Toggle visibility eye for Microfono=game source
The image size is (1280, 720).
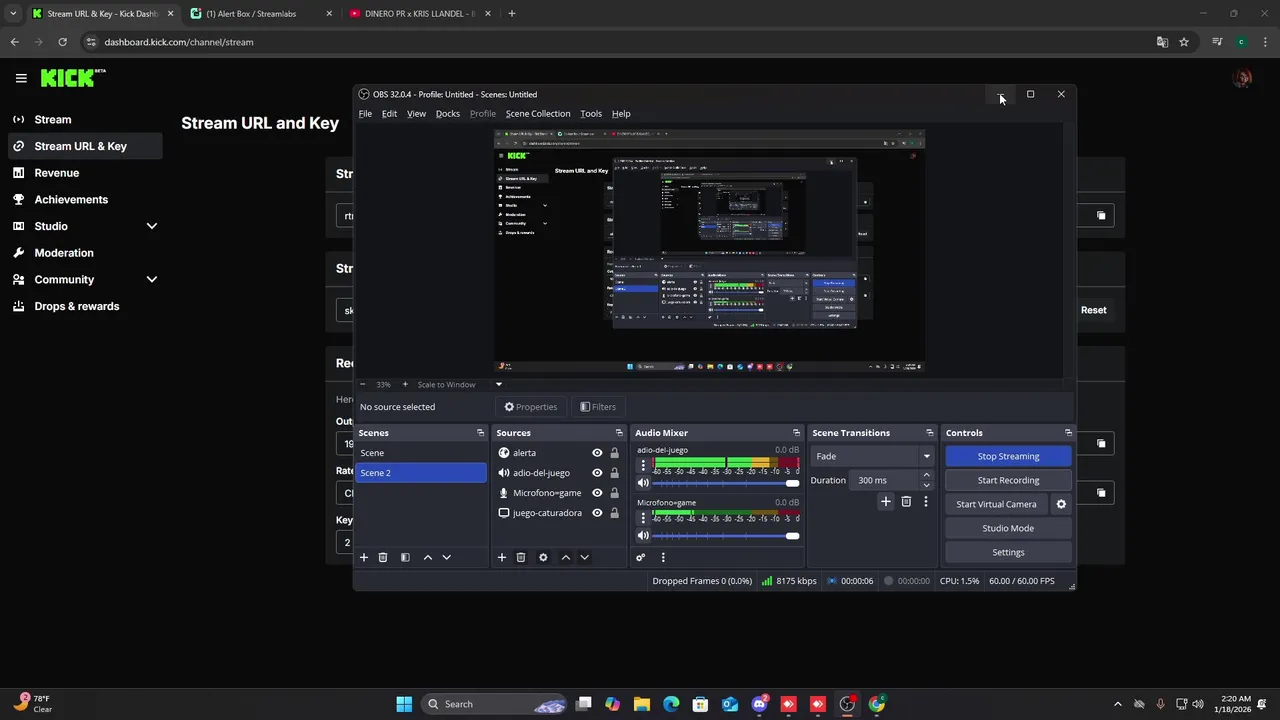coord(597,493)
